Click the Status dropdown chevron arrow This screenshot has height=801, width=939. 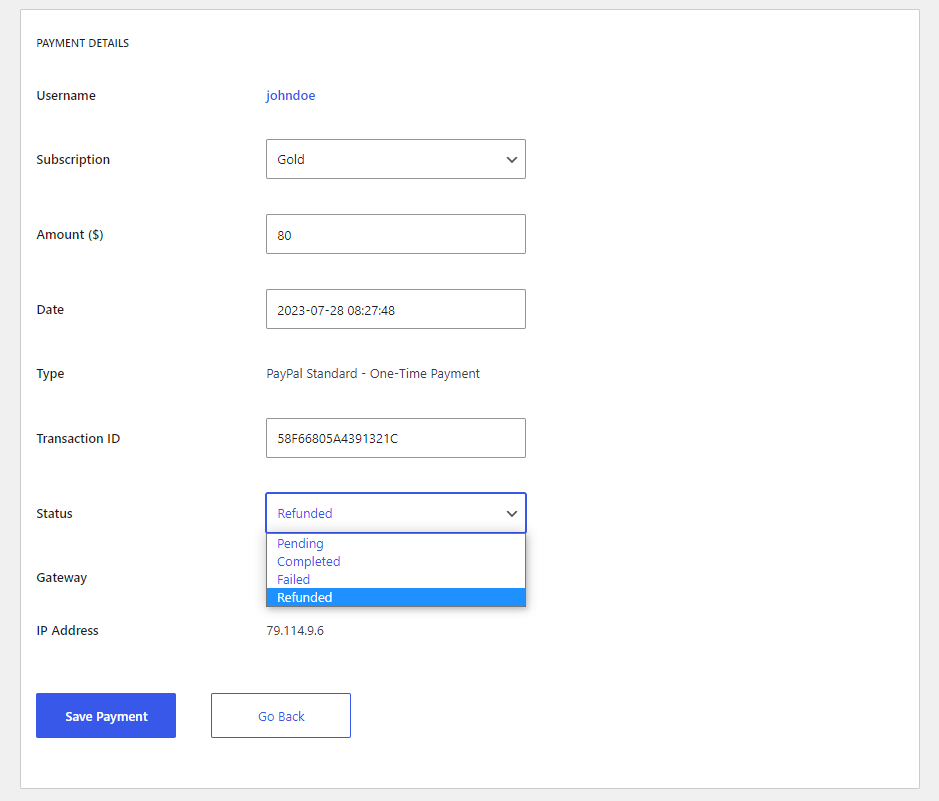pos(511,514)
